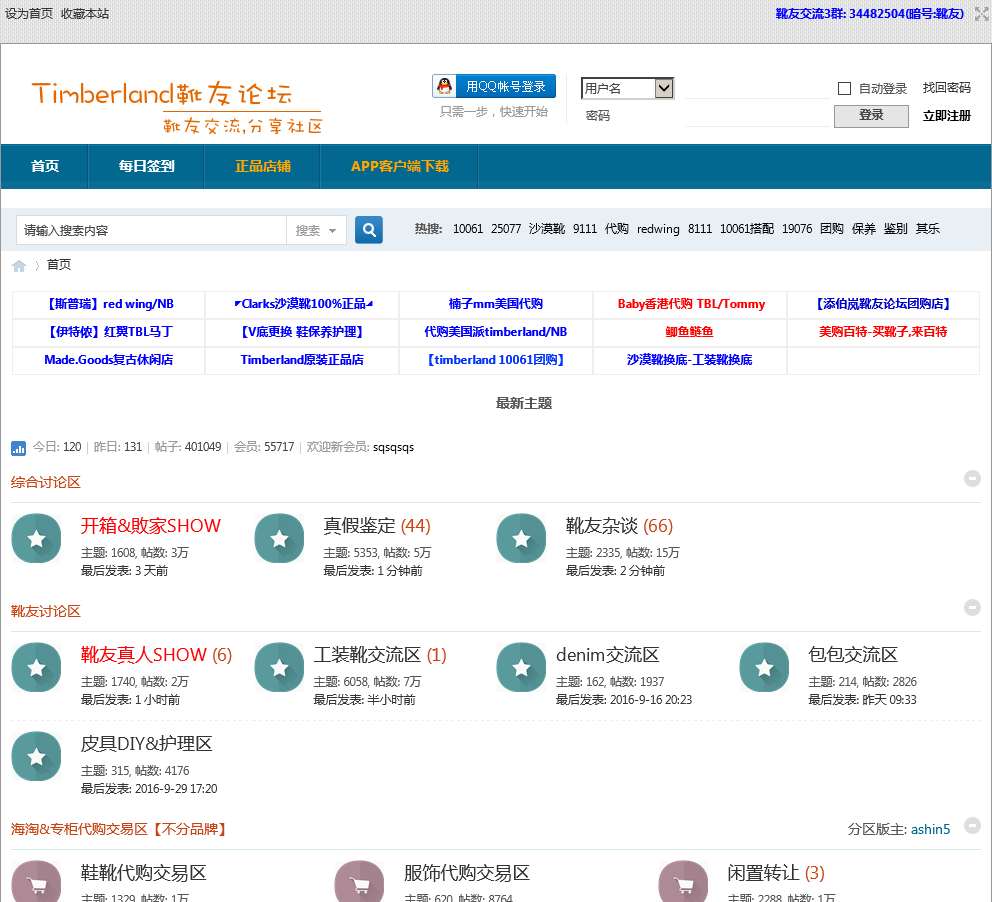Open the 用户名 login type dropdown

(x=627, y=88)
